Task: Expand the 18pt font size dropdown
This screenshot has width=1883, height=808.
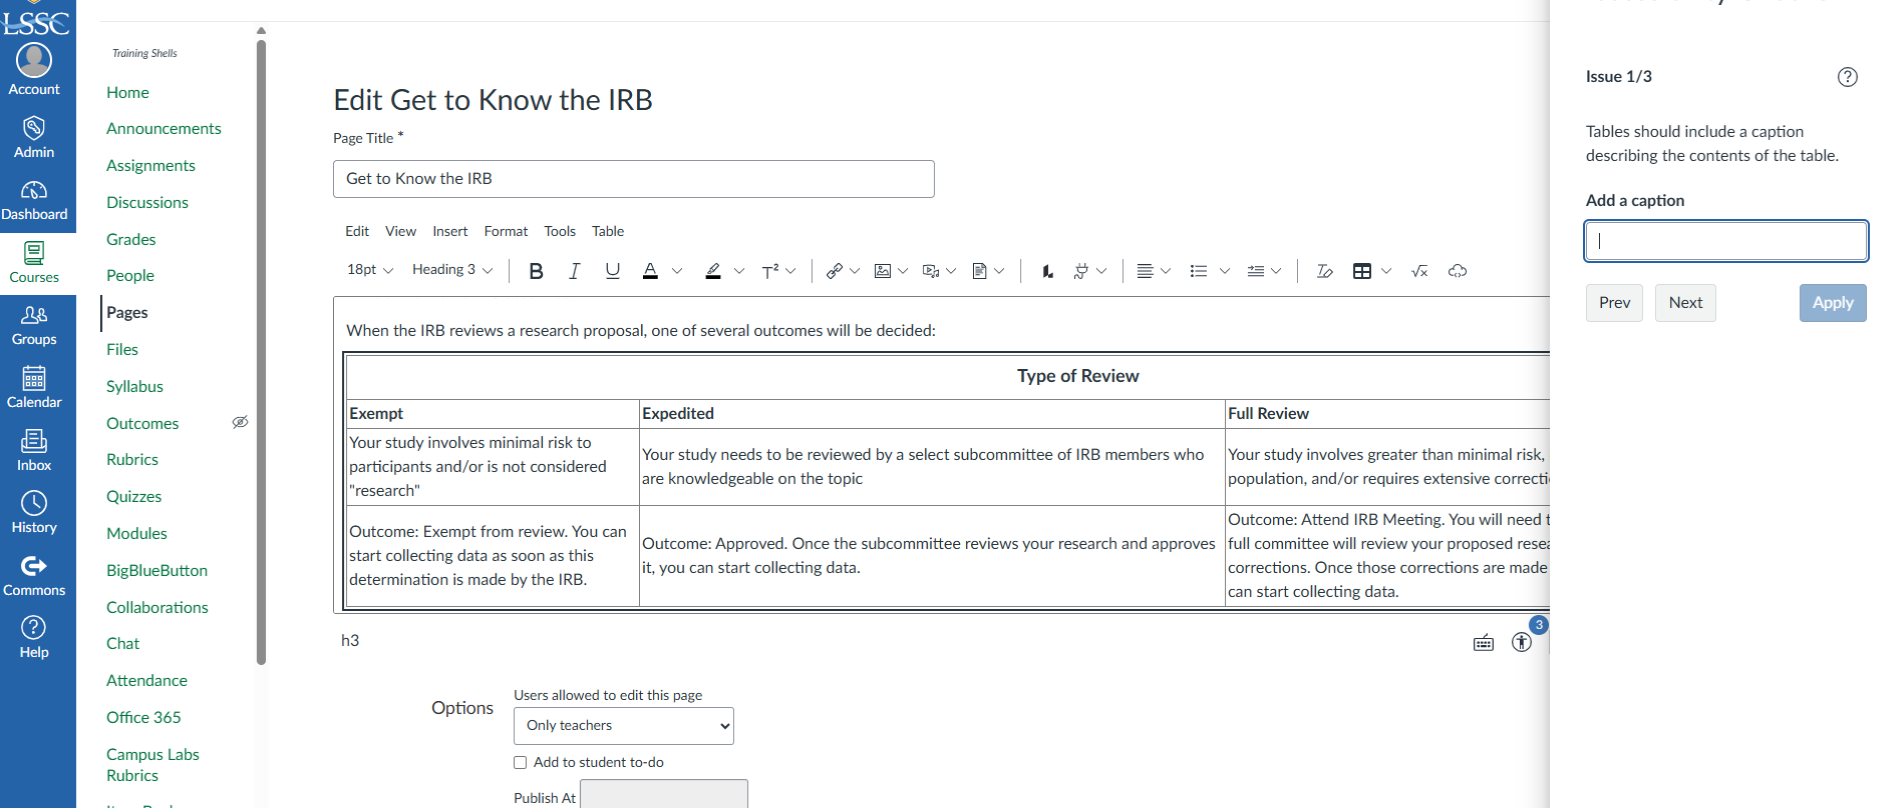Action: coord(370,270)
